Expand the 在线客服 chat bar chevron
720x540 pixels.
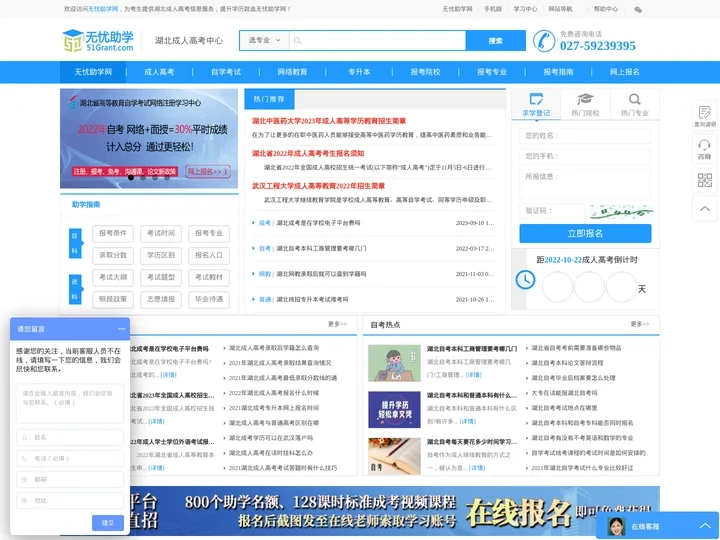click(x=705, y=526)
